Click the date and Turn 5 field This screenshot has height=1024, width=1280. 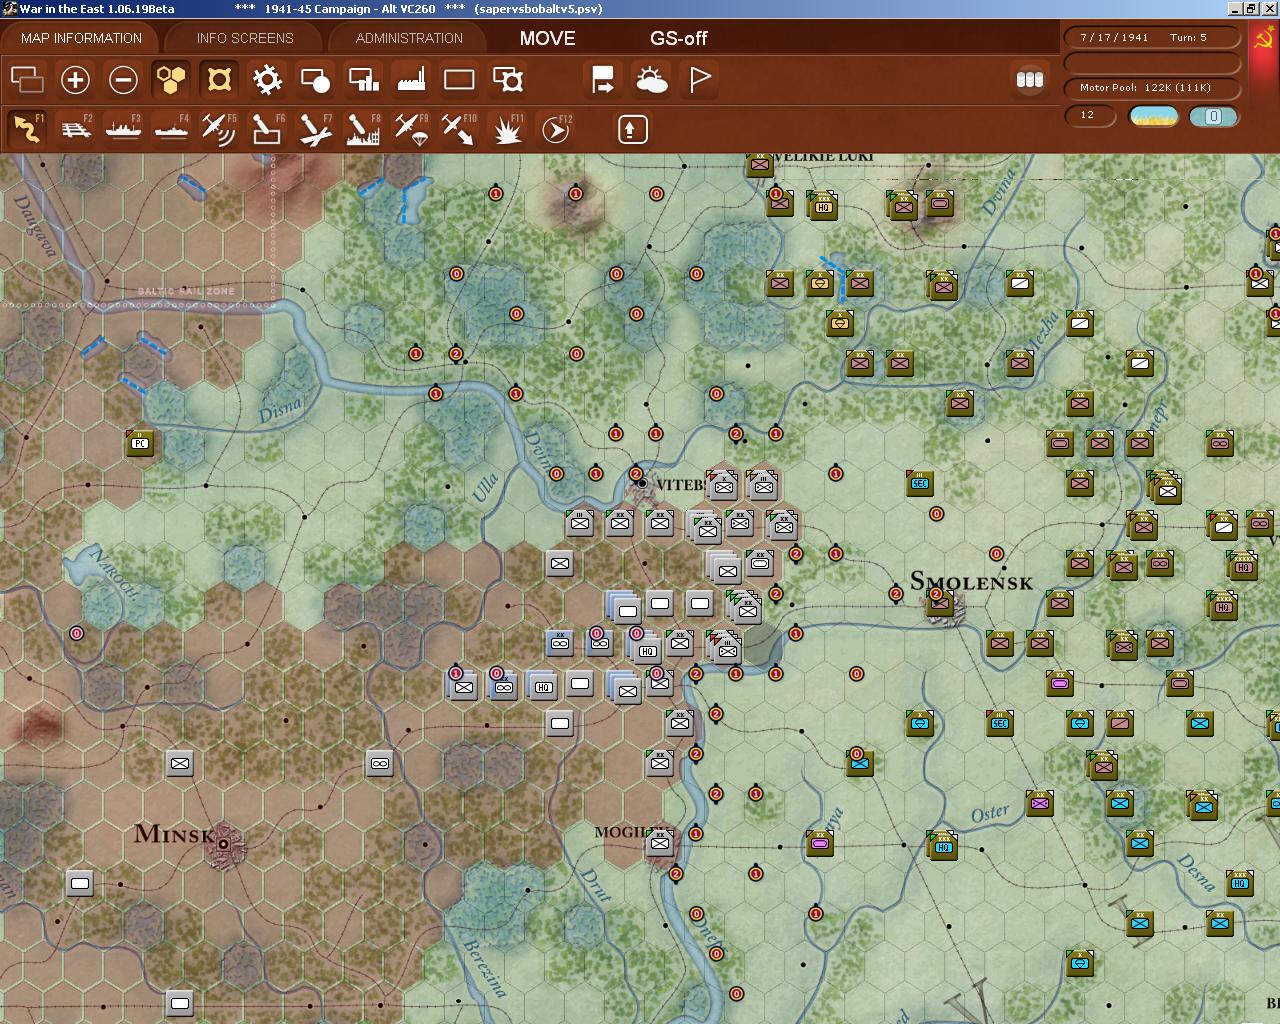coord(1151,37)
